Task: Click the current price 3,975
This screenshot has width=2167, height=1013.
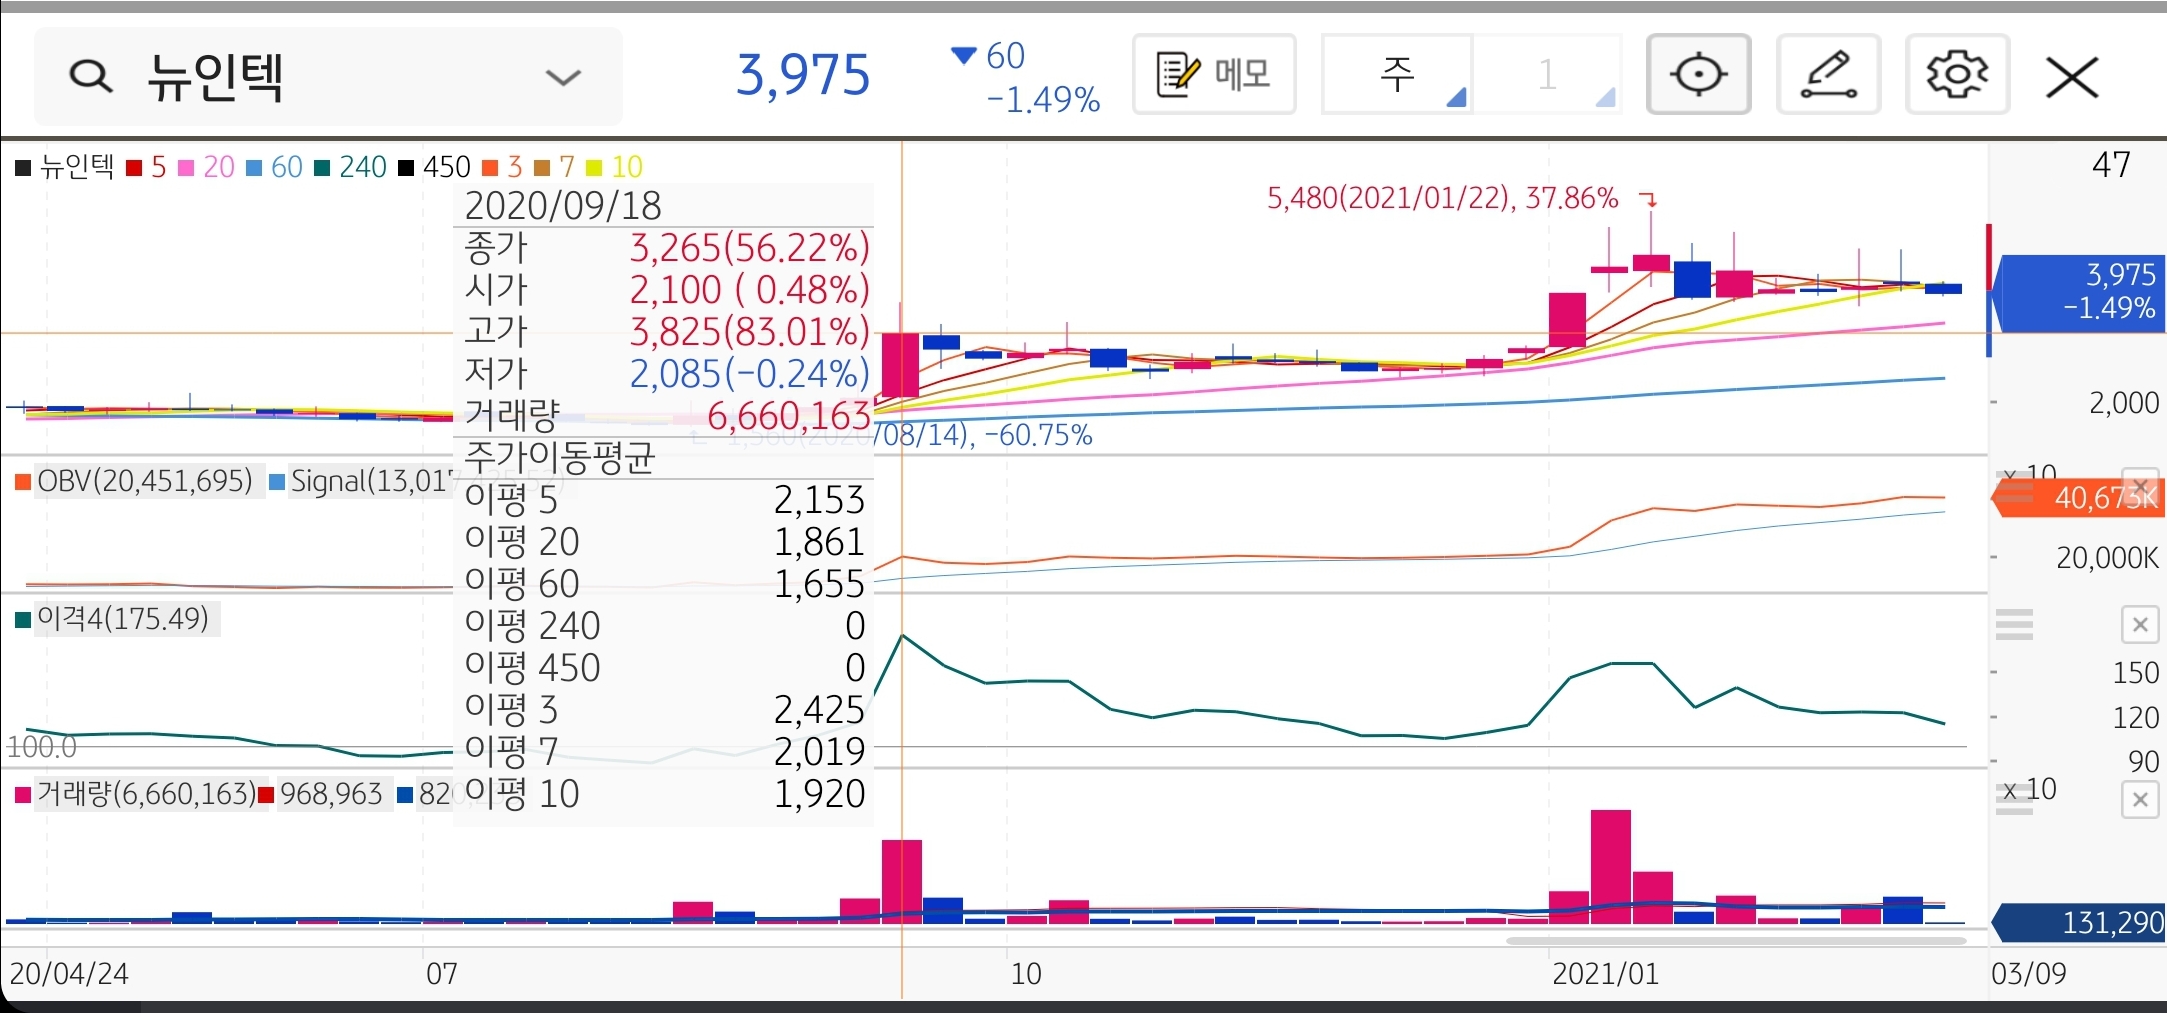Action: tap(803, 75)
